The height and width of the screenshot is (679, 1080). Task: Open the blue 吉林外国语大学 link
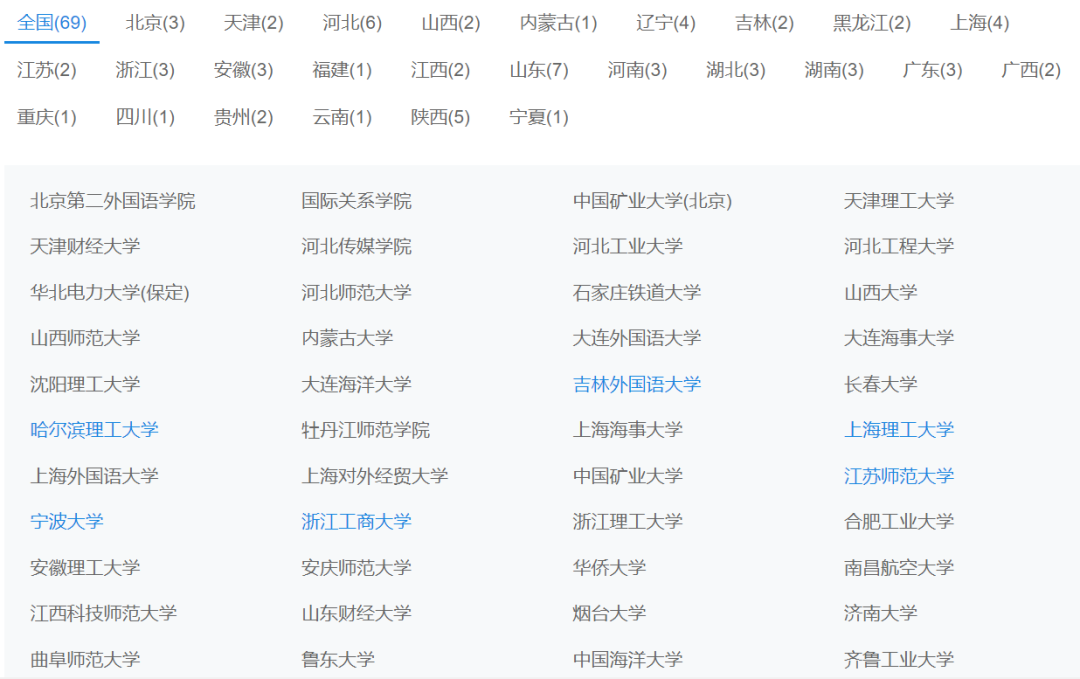pos(637,384)
